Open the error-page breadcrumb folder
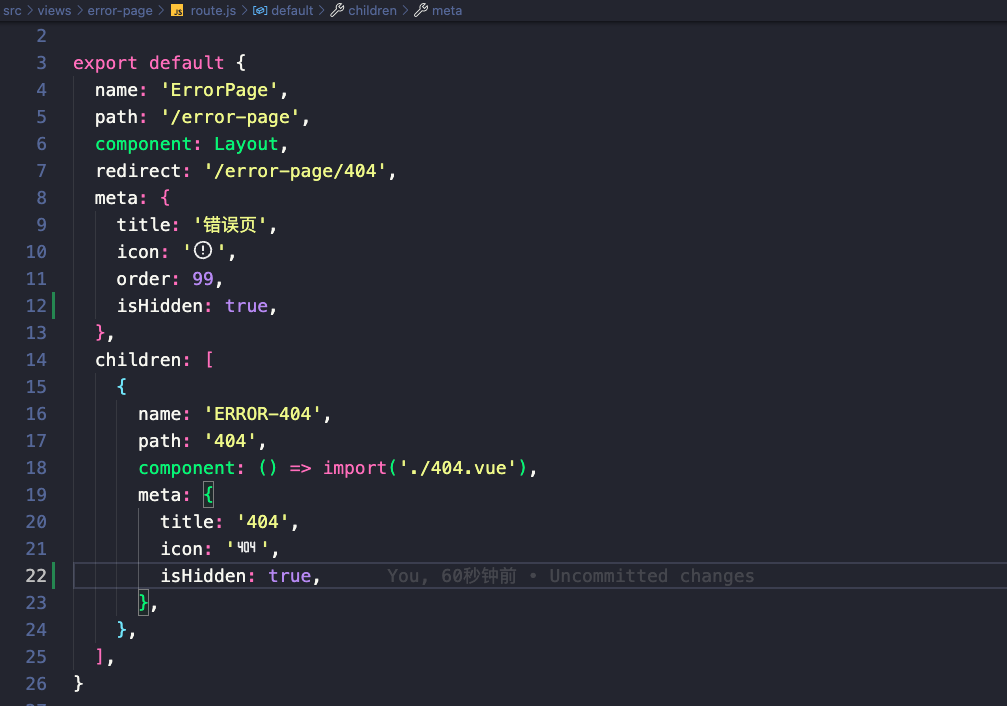 click(120, 10)
